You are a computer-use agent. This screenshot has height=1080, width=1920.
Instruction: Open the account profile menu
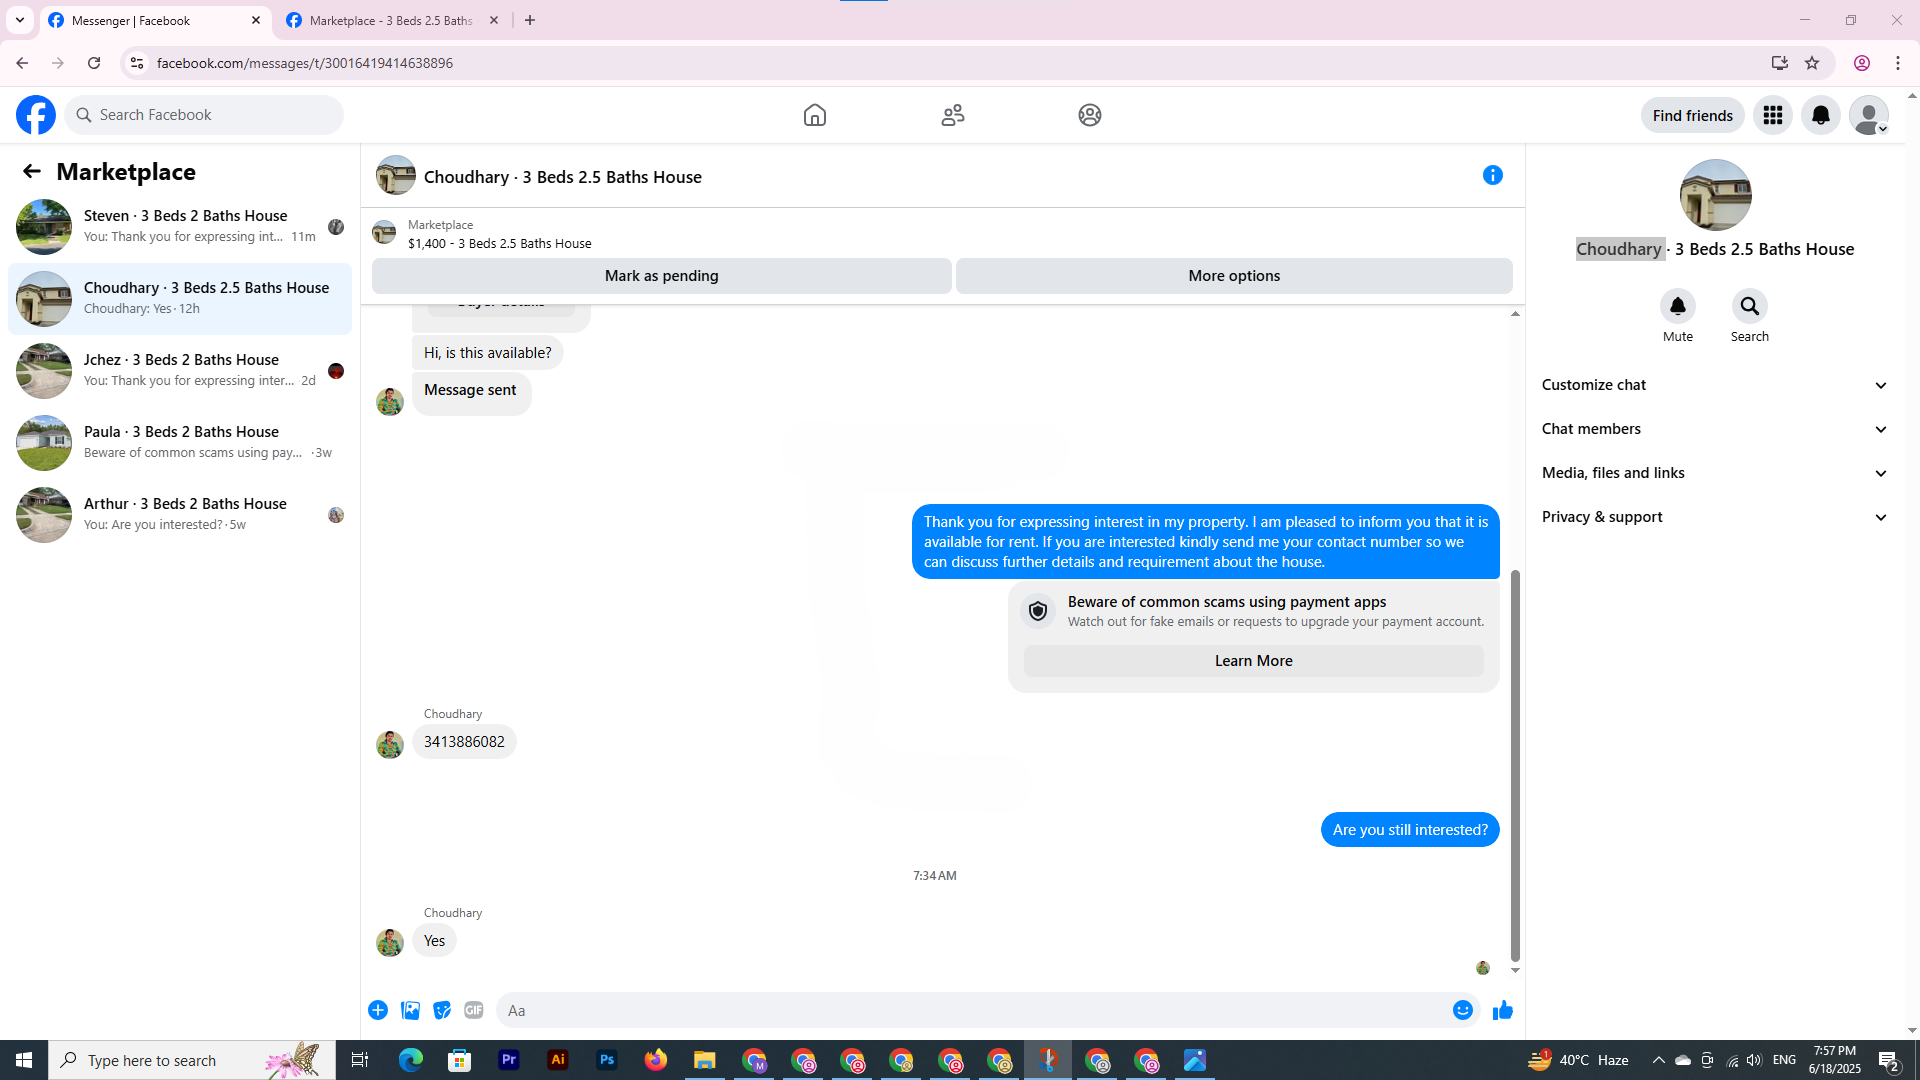(1869, 115)
